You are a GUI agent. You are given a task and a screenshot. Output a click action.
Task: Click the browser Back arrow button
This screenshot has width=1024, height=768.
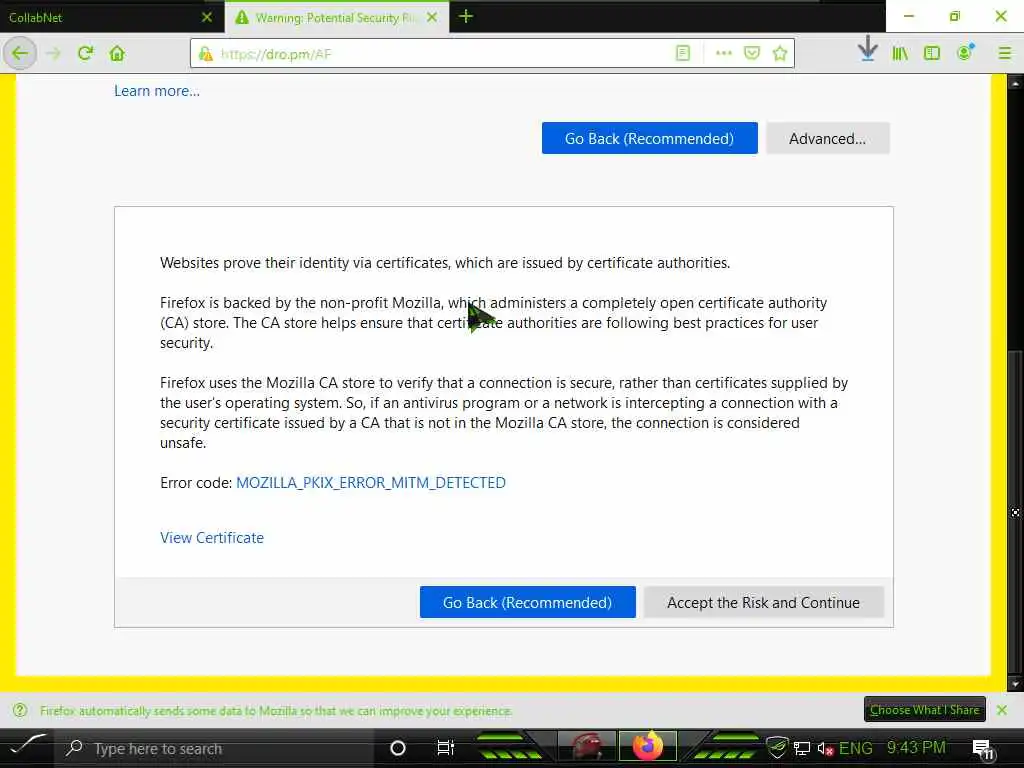pyautogui.click(x=20, y=54)
